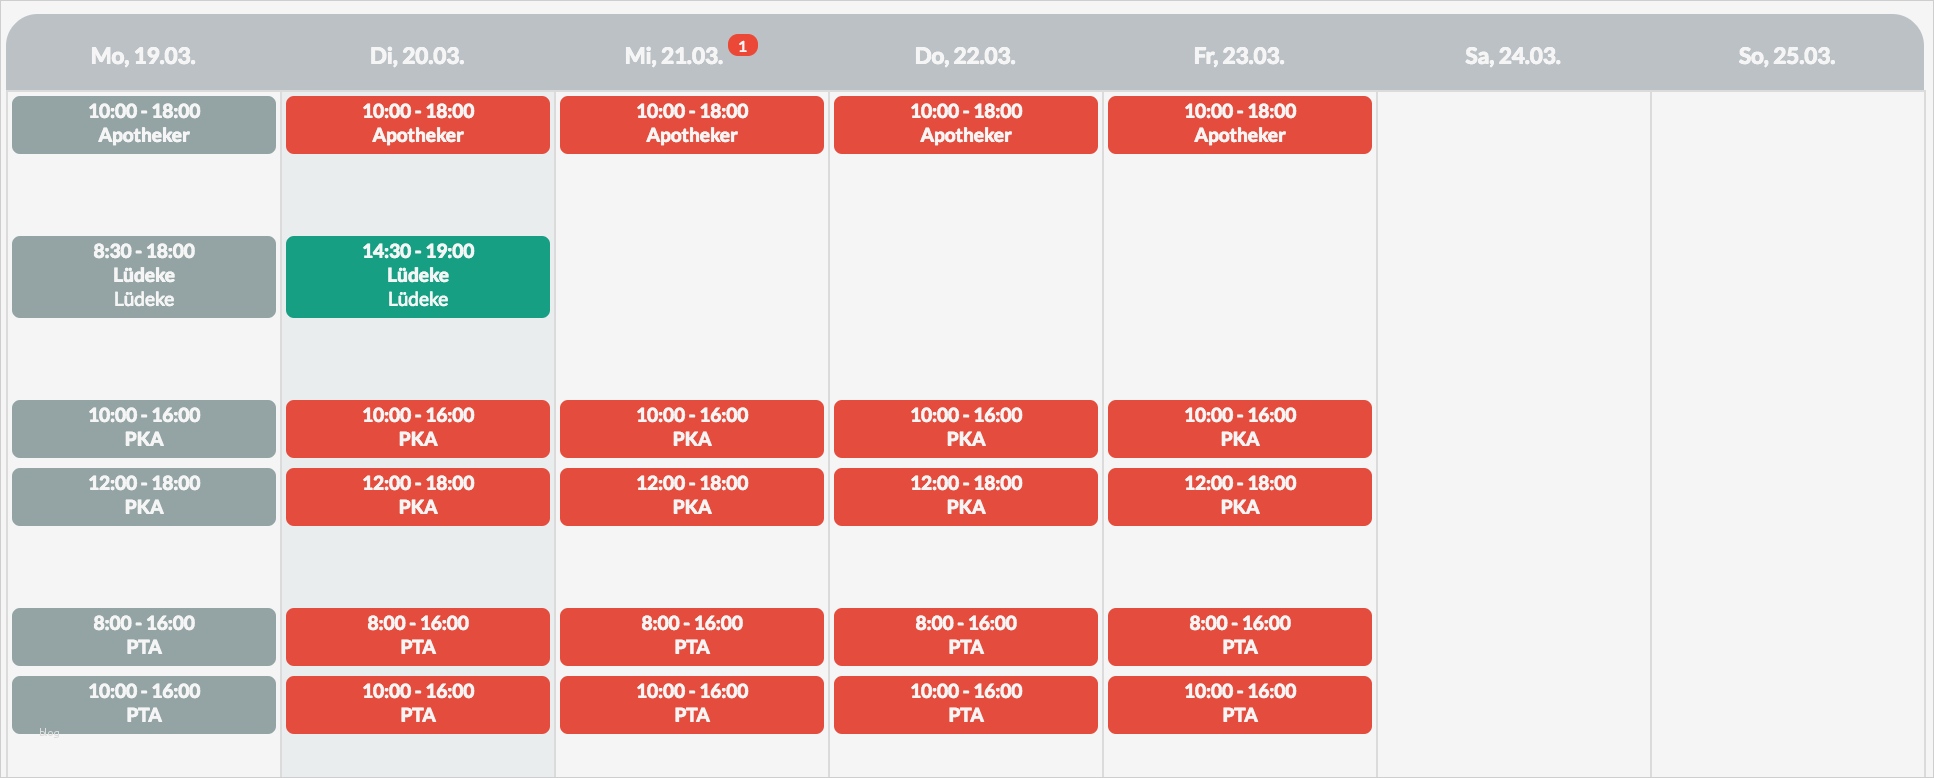Select Thursday's PKA 10:00 - 16:00 shift
The width and height of the screenshot is (1934, 778).
coord(966,428)
